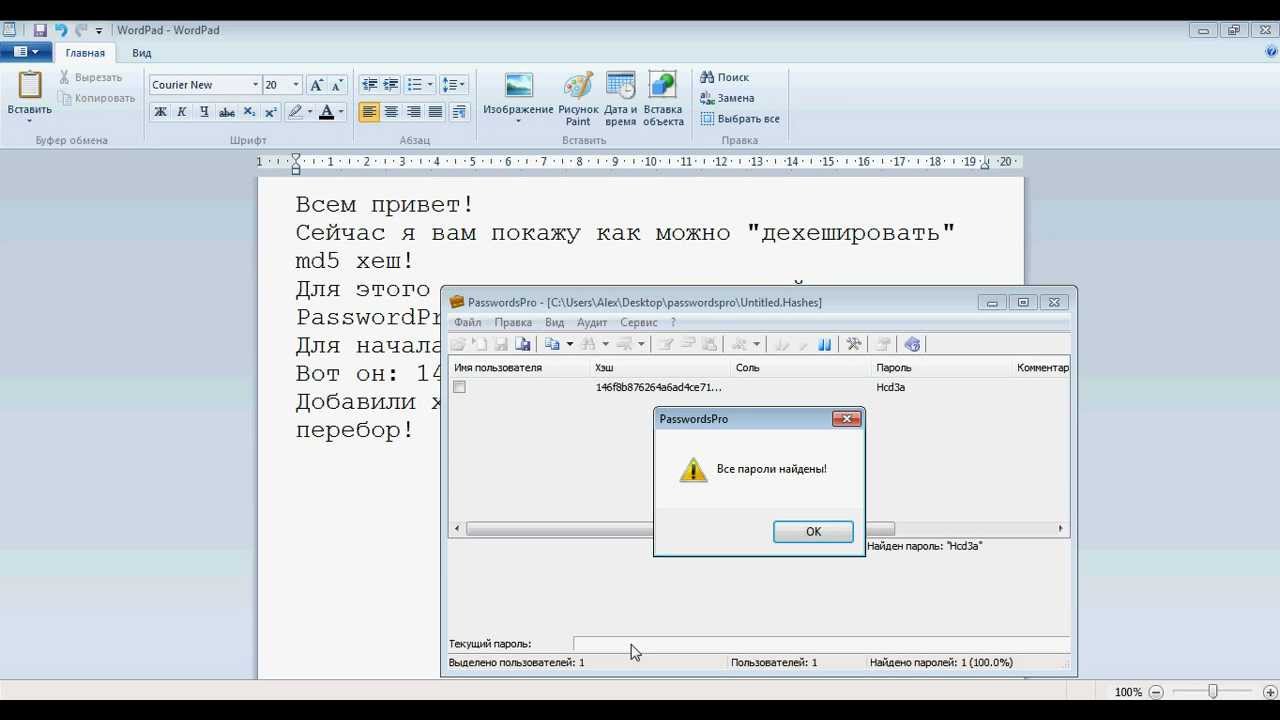Open the line spacing dropdown

click(x=453, y=85)
